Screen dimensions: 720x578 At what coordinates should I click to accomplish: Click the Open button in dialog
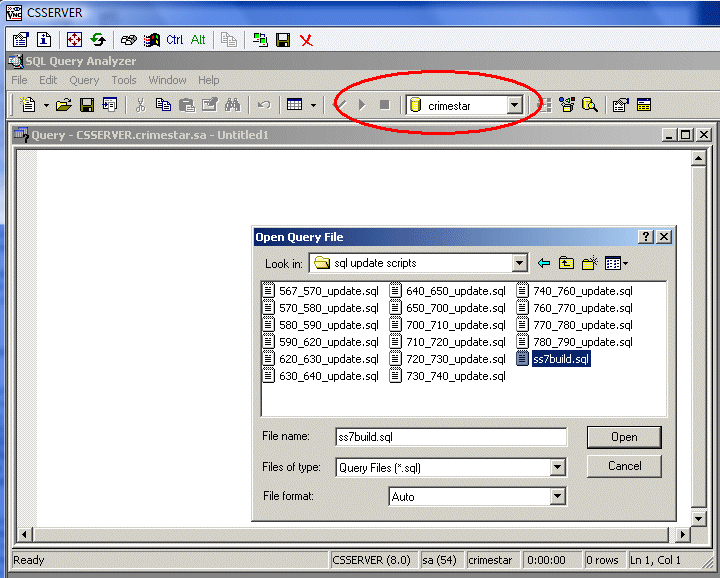pyautogui.click(x=624, y=437)
